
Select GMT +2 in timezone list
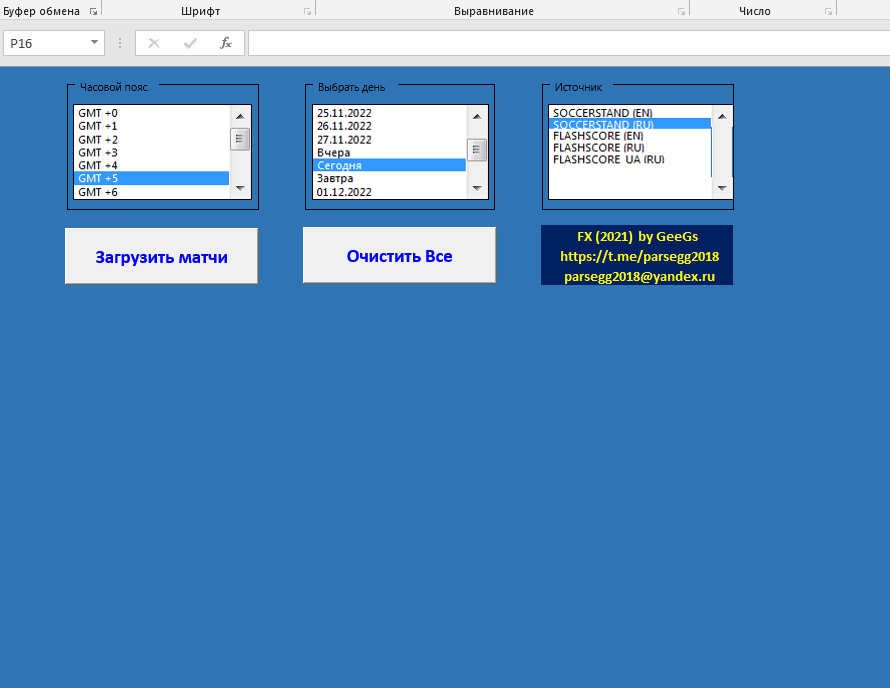152,140
